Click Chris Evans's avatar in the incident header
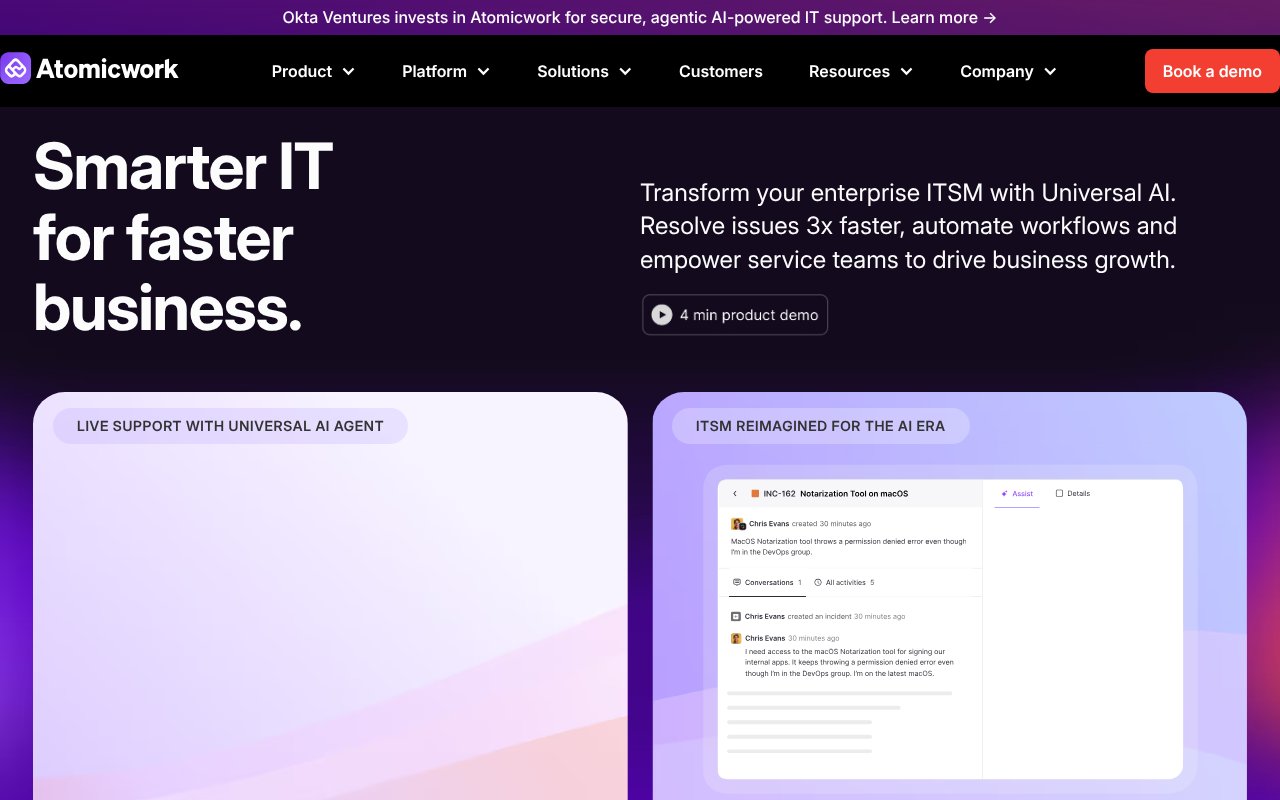Image resolution: width=1280 pixels, height=800 pixels. (738, 524)
